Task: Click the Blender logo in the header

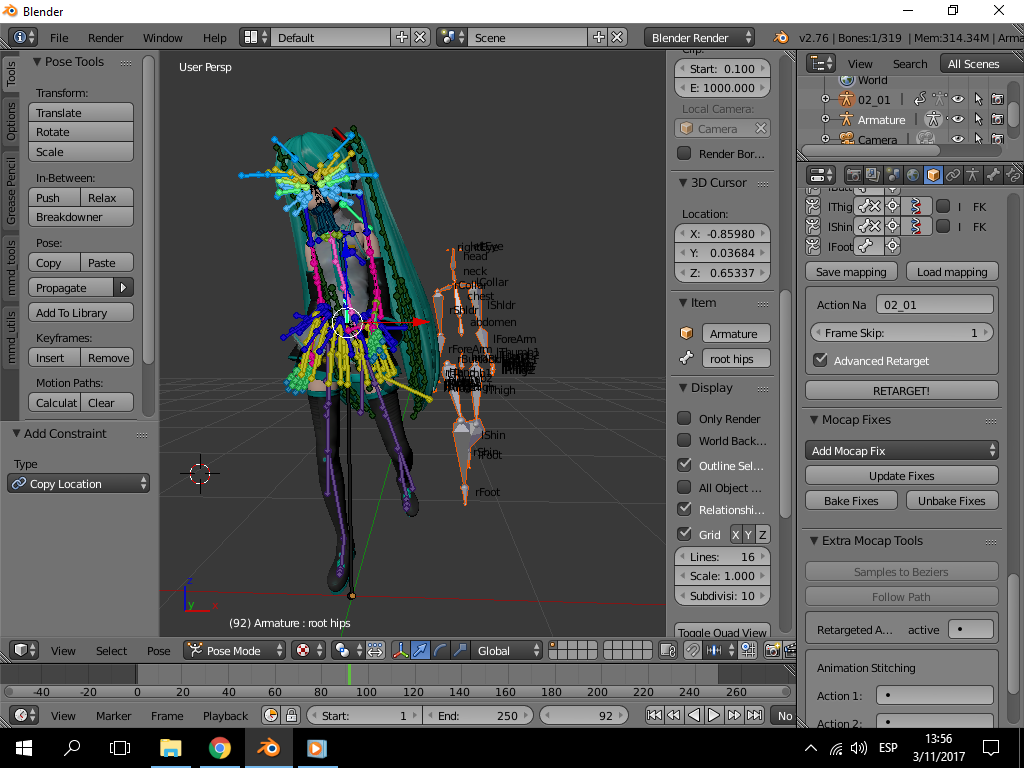Action: pos(780,37)
